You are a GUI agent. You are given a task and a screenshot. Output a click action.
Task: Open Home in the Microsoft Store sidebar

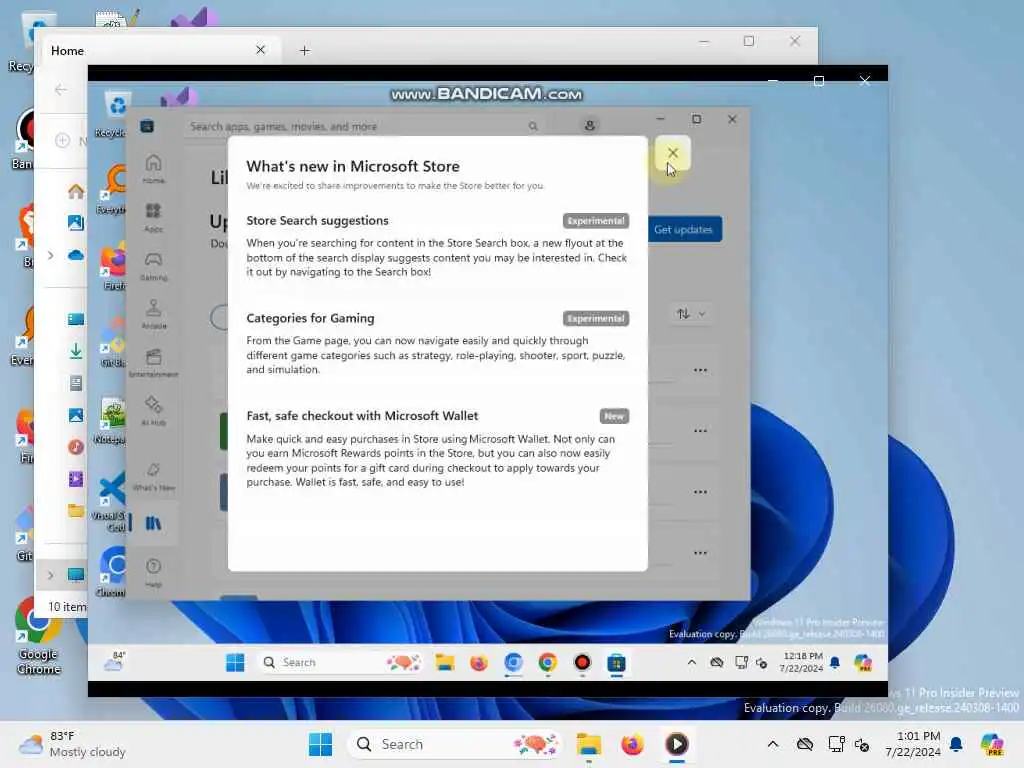pos(153,169)
